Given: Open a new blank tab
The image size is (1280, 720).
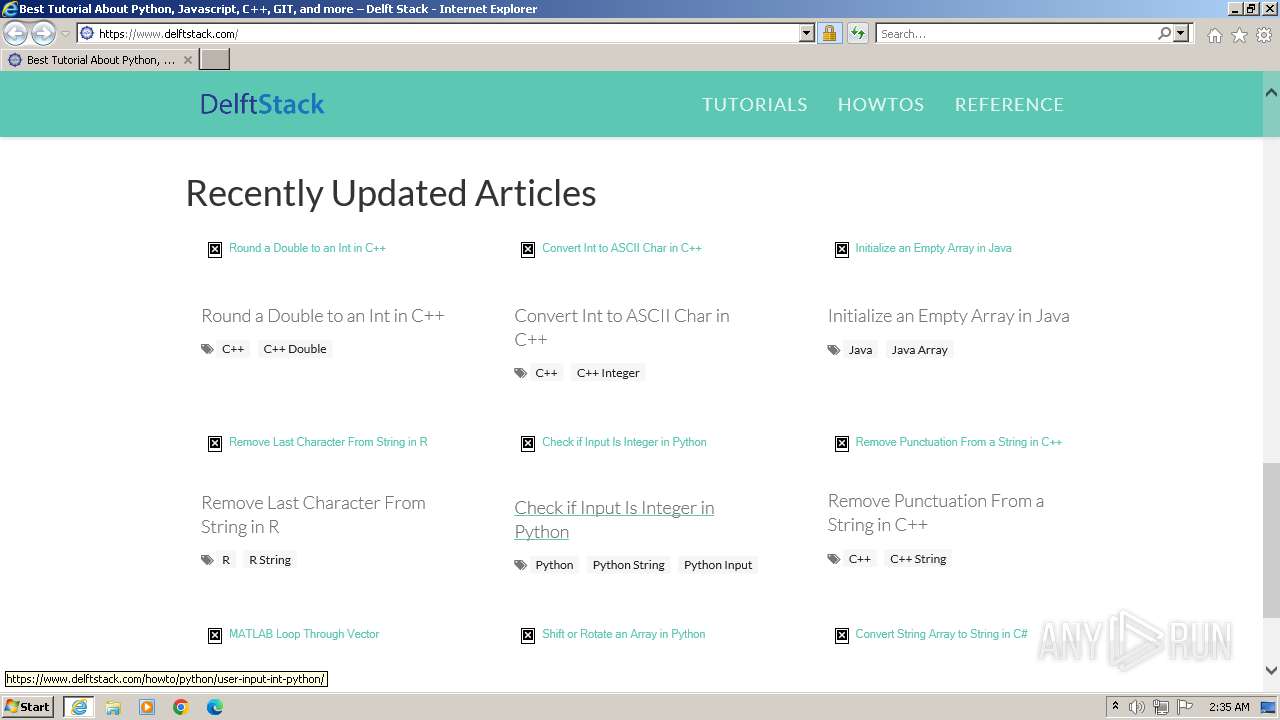Looking at the screenshot, I should point(215,59).
